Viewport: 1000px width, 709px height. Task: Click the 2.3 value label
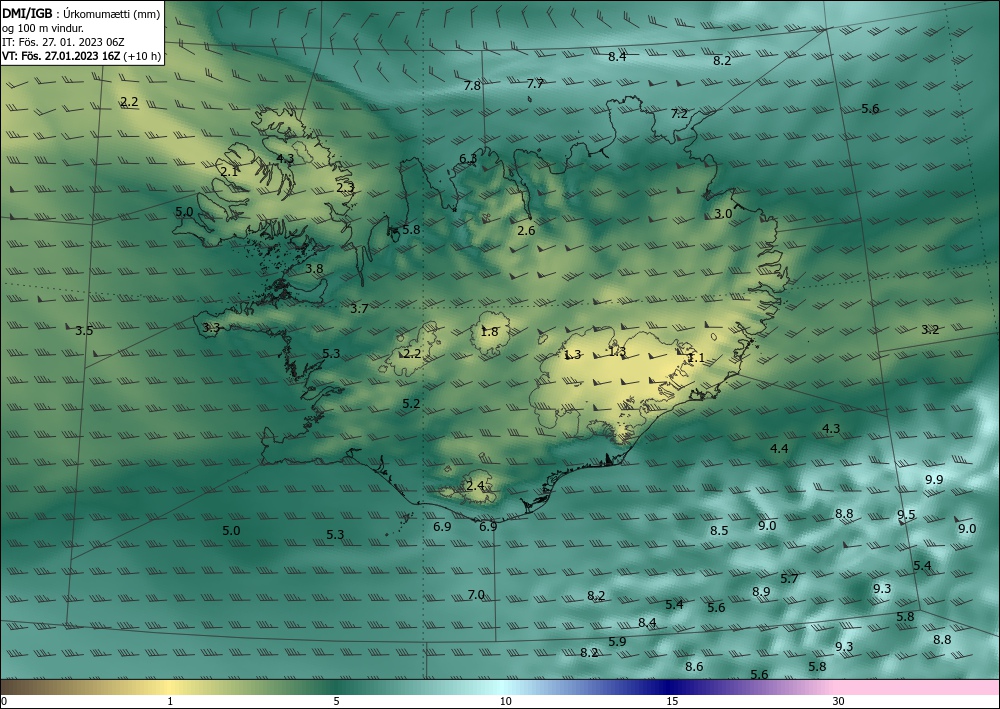pyautogui.click(x=345, y=187)
